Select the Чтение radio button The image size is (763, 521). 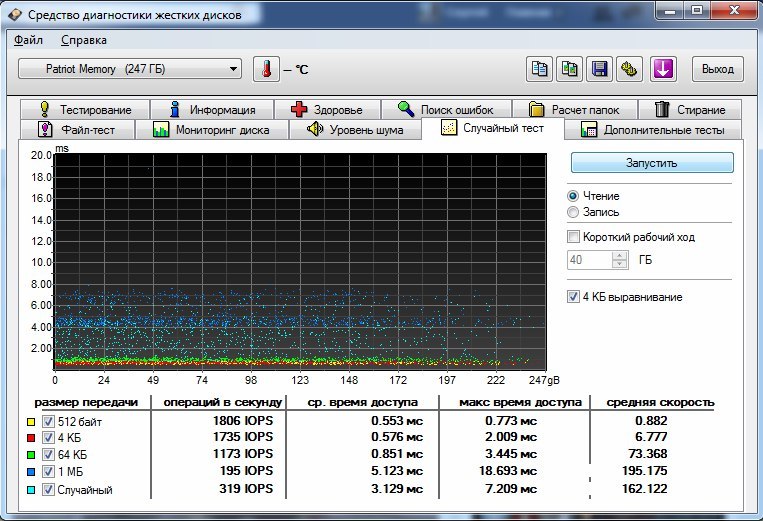[573, 196]
